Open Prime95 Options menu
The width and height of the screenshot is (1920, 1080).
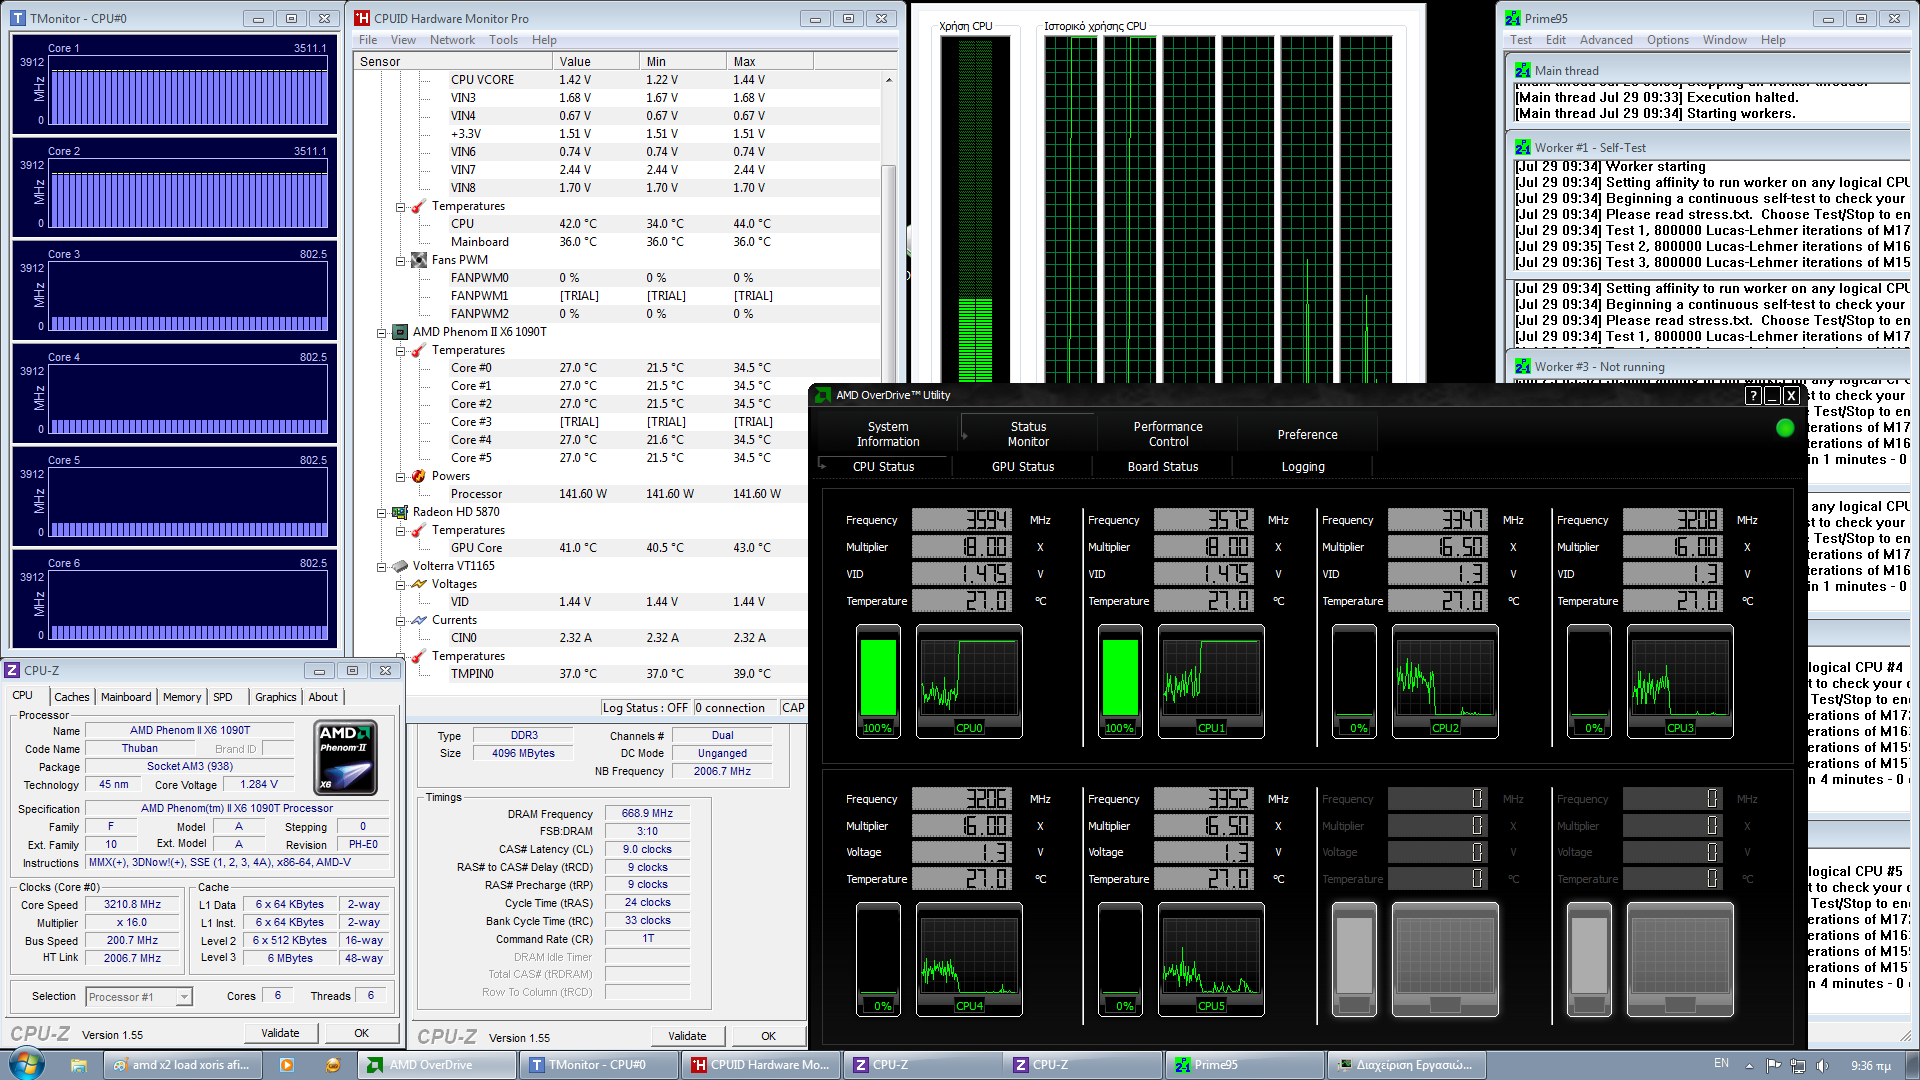point(1668,40)
